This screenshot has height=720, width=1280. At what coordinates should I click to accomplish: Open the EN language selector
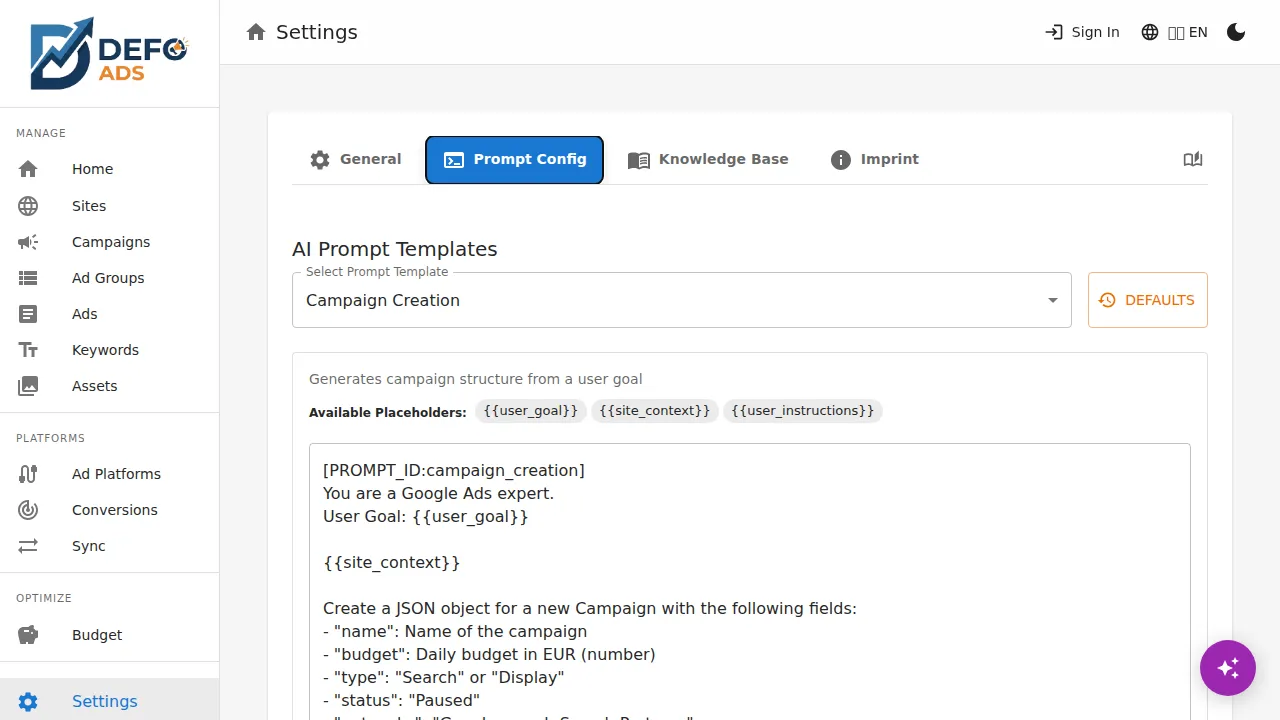pos(1174,32)
